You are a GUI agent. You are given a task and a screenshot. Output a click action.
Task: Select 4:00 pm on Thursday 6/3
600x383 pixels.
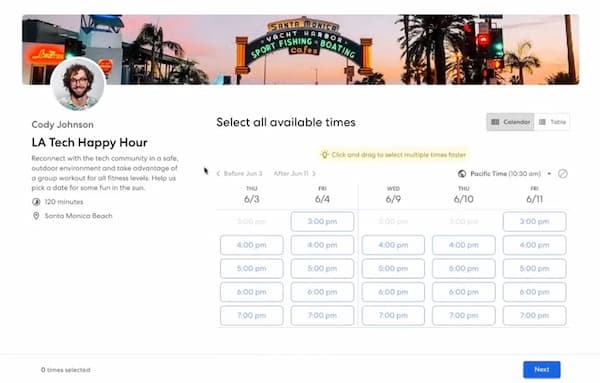coord(251,245)
